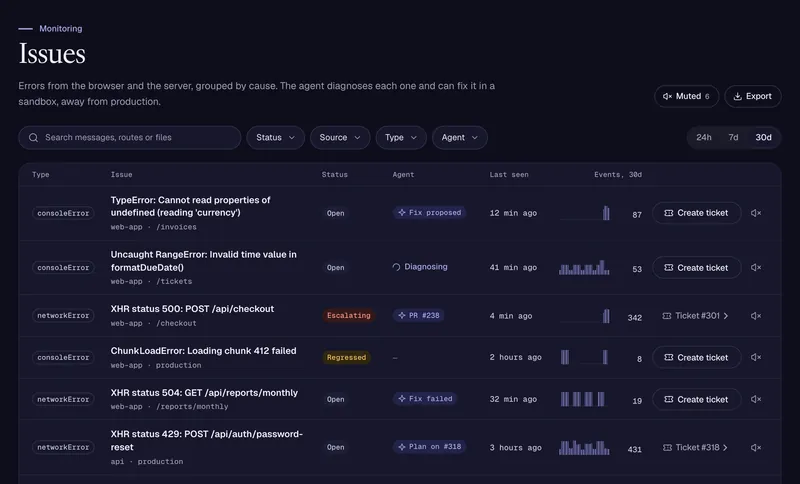
Task: Export the issues list
Action: tap(753, 96)
